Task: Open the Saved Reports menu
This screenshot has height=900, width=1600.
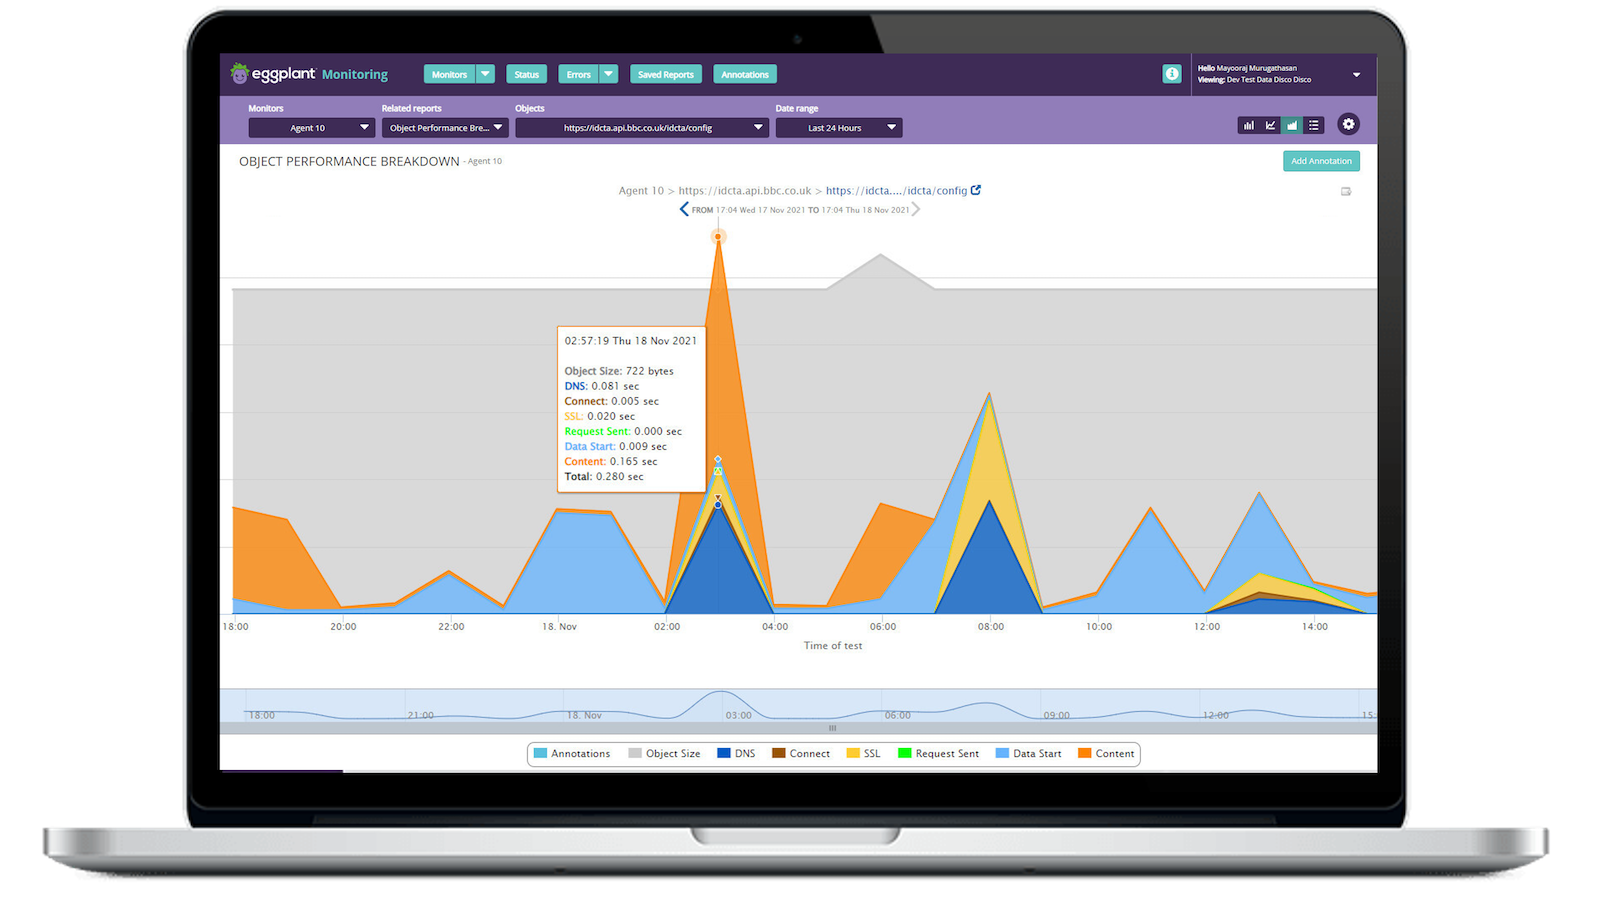Action: coord(665,73)
